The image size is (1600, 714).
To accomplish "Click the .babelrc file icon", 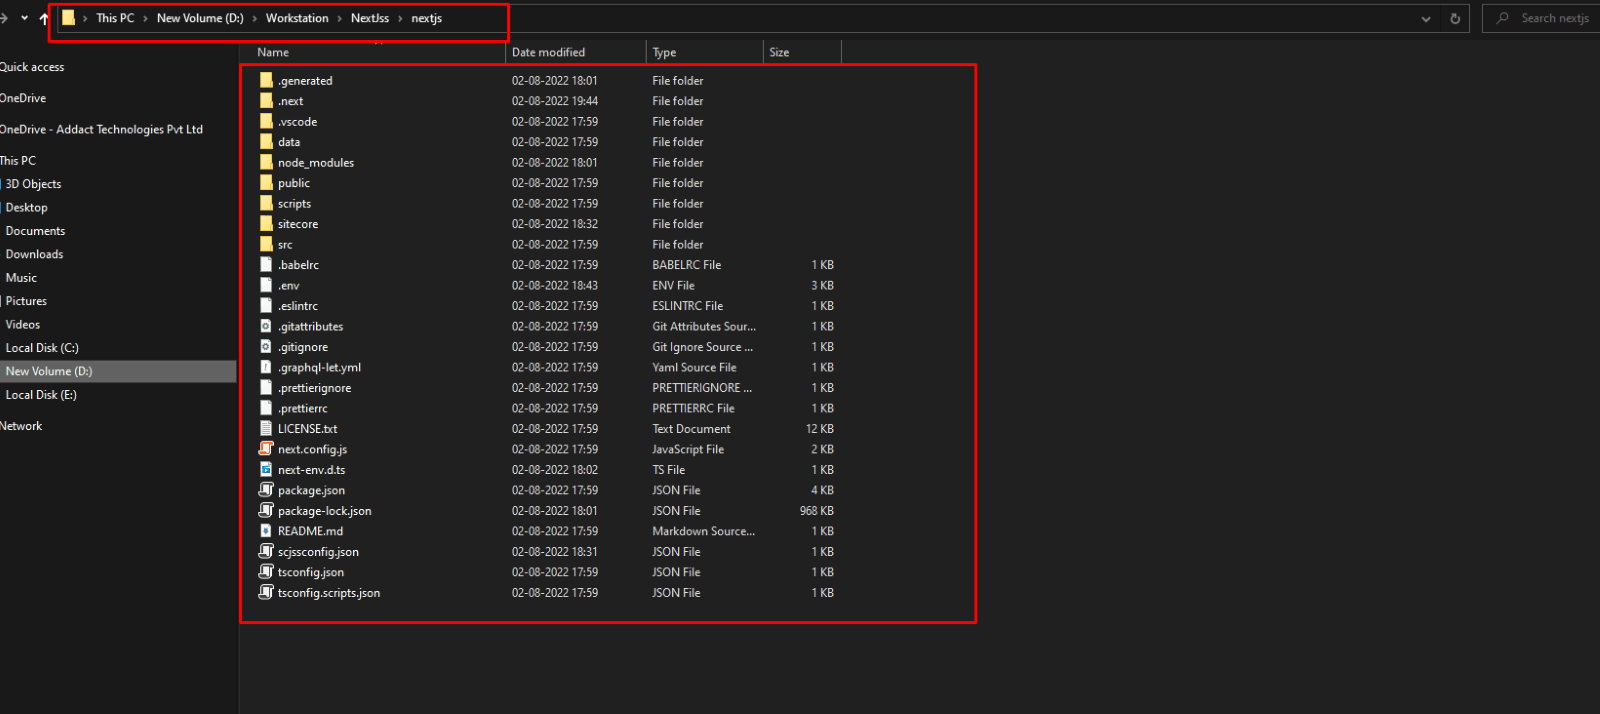I will pyautogui.click(x=266, y=265).
